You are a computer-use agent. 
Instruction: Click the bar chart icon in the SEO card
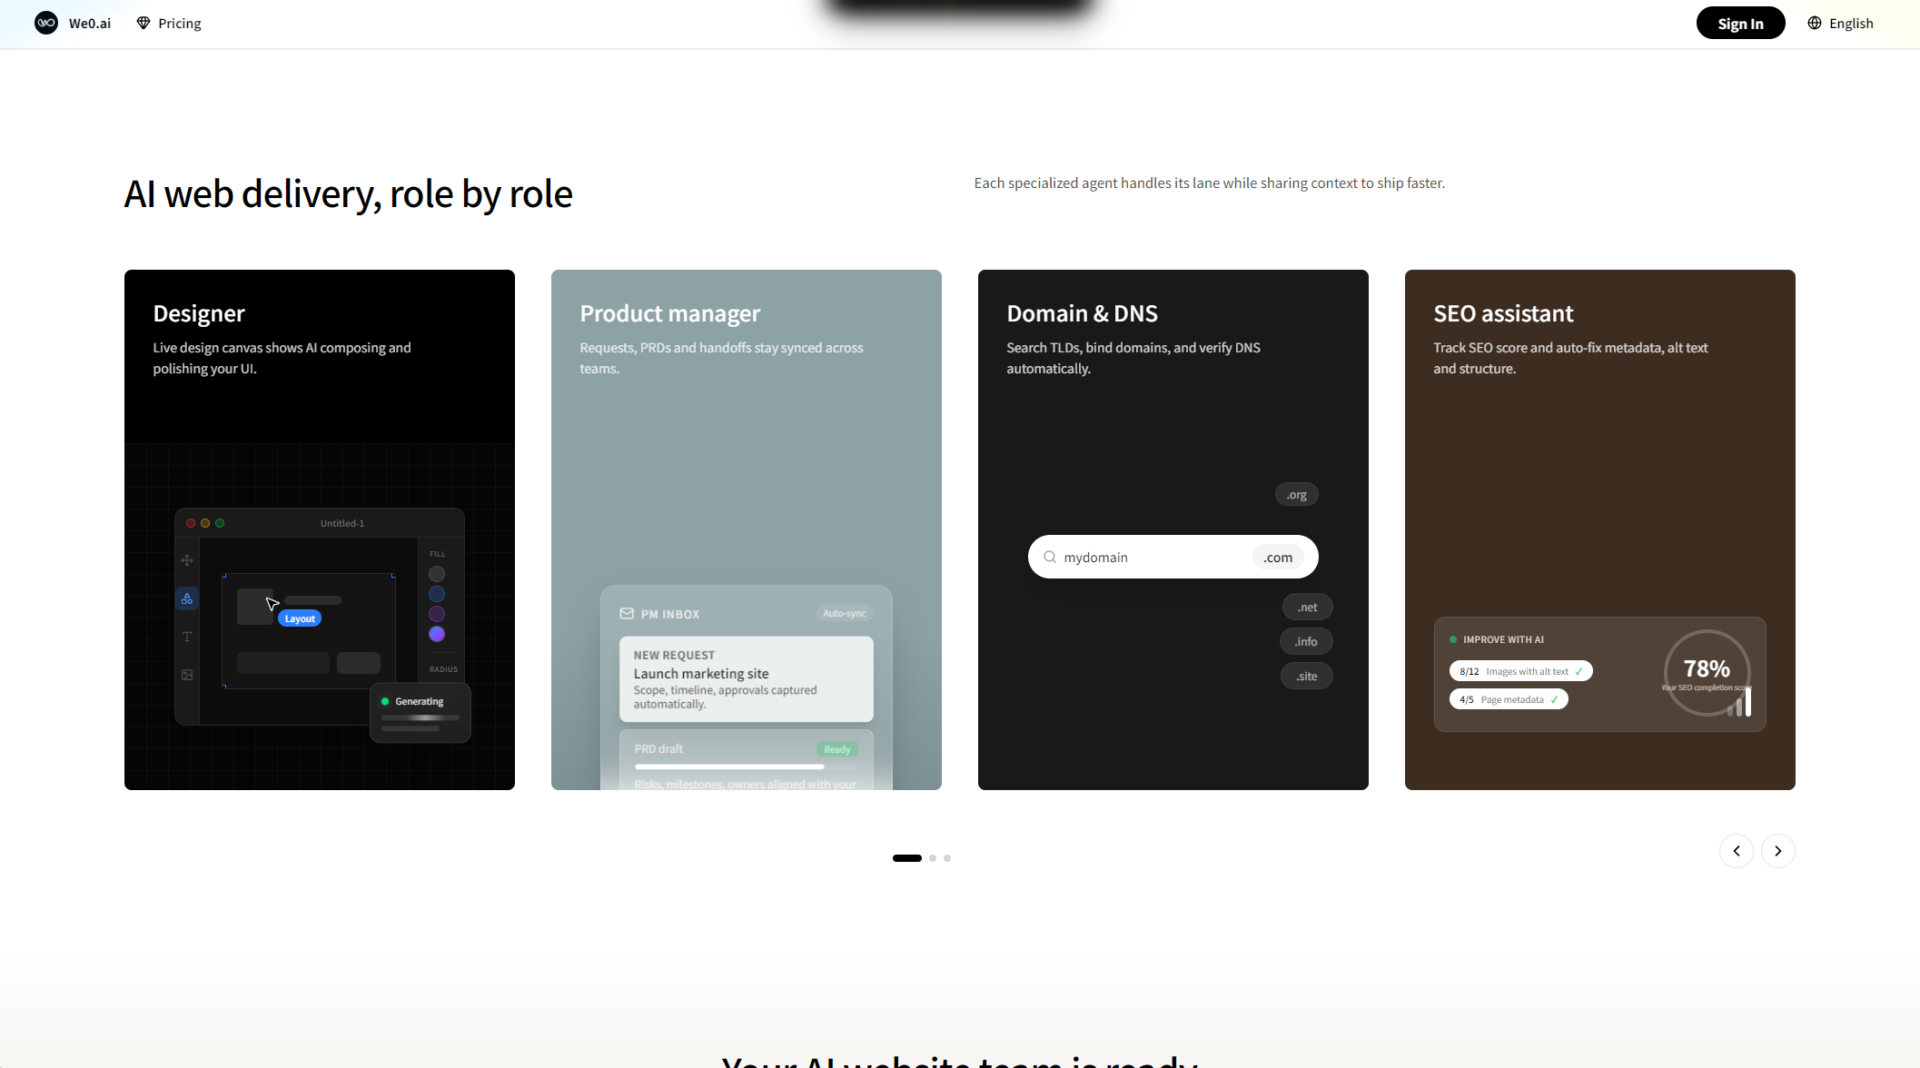tap(1740, 703)
